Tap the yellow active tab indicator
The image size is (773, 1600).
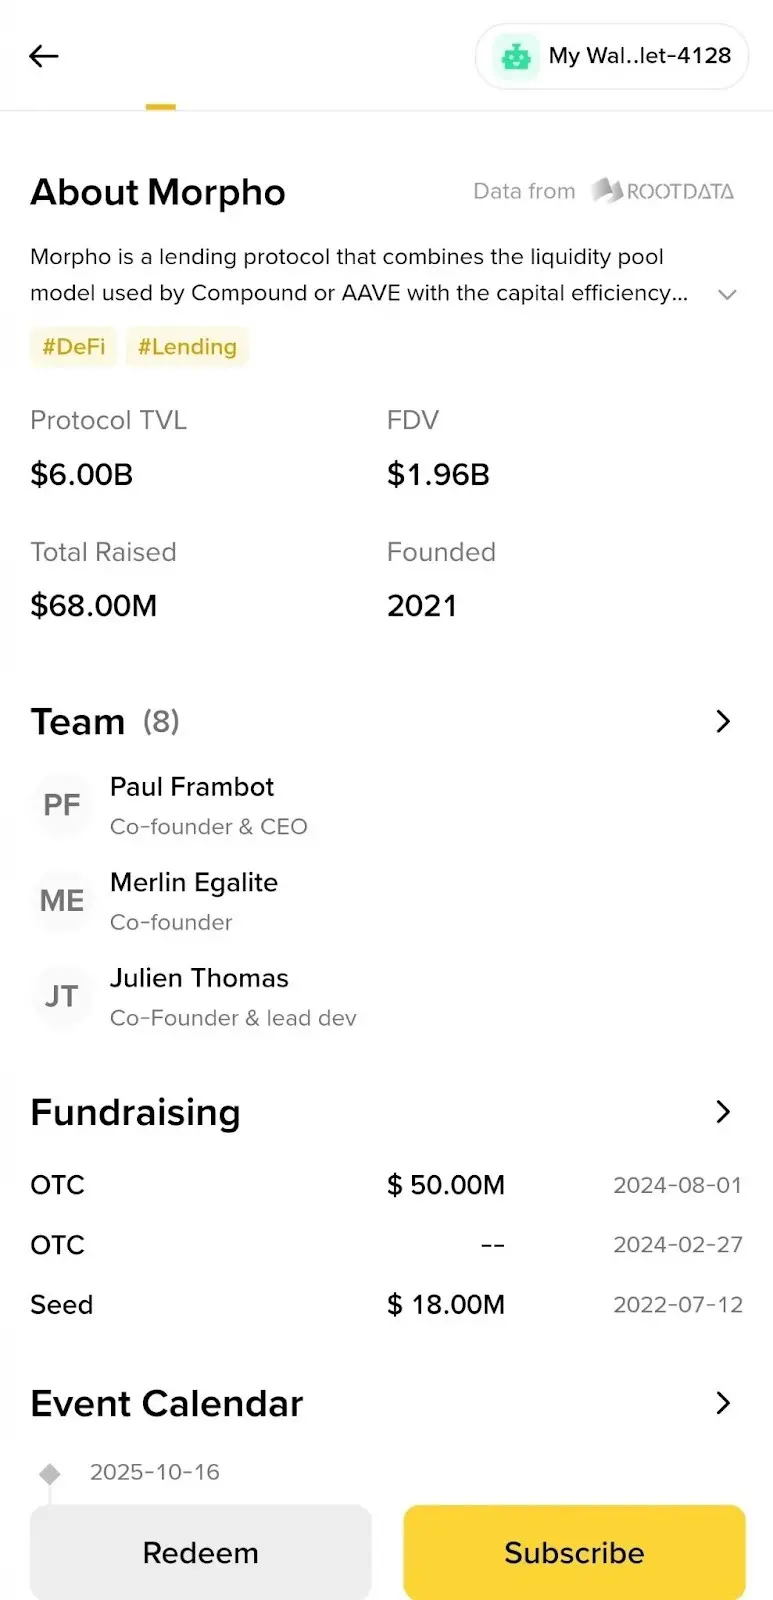[160, 106]
